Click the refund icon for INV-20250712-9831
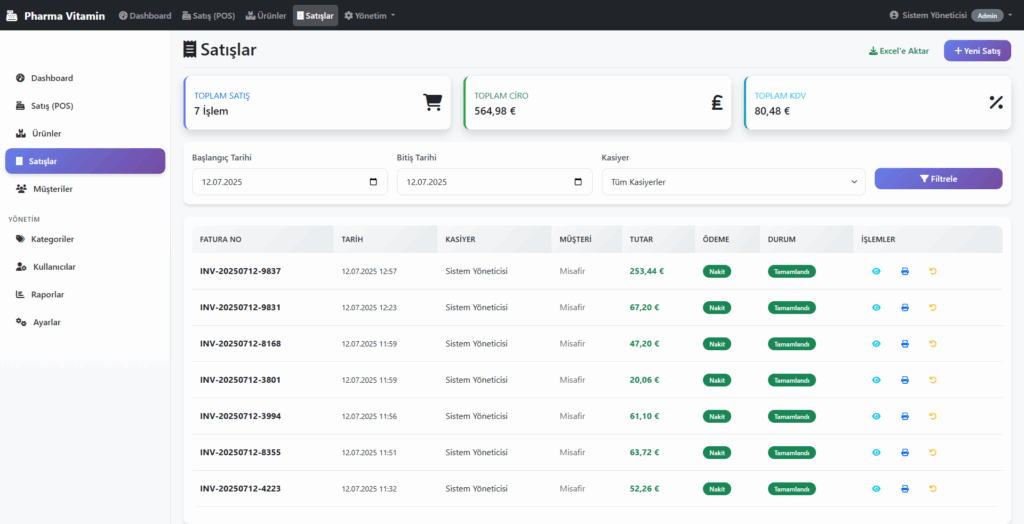 coord(933,307)
